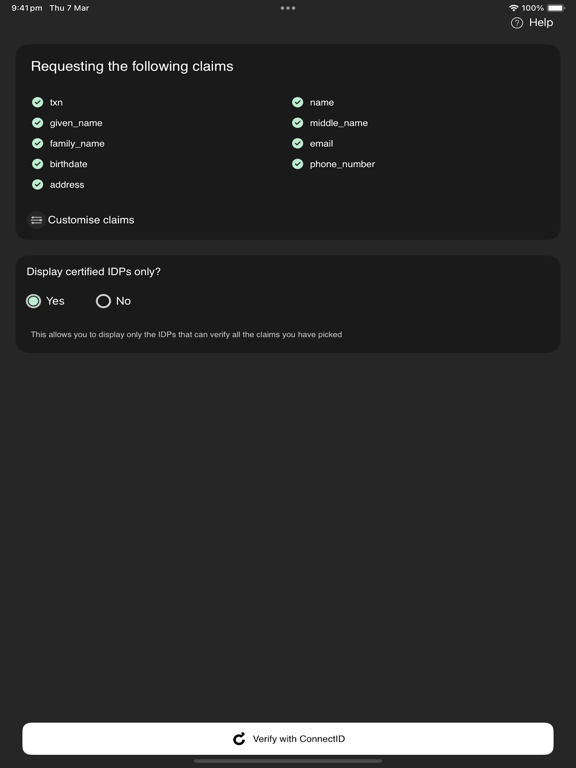Tap the 'email' claim label
The image size is (576, 768).
[x=321, y=144]
